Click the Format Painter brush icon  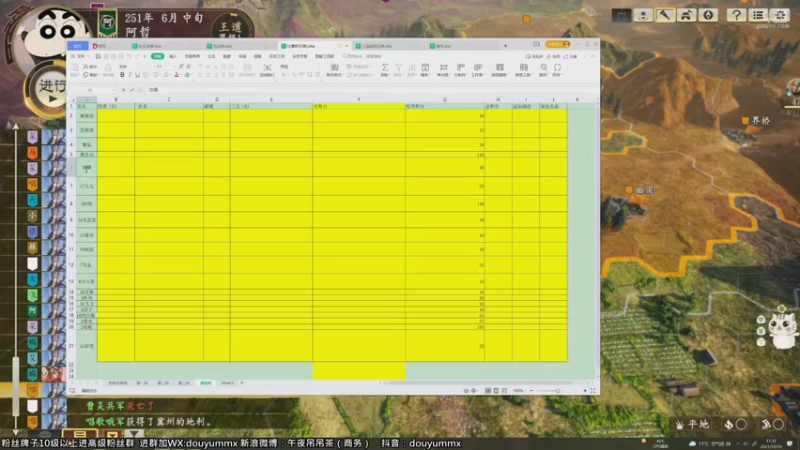pos(108,67)
